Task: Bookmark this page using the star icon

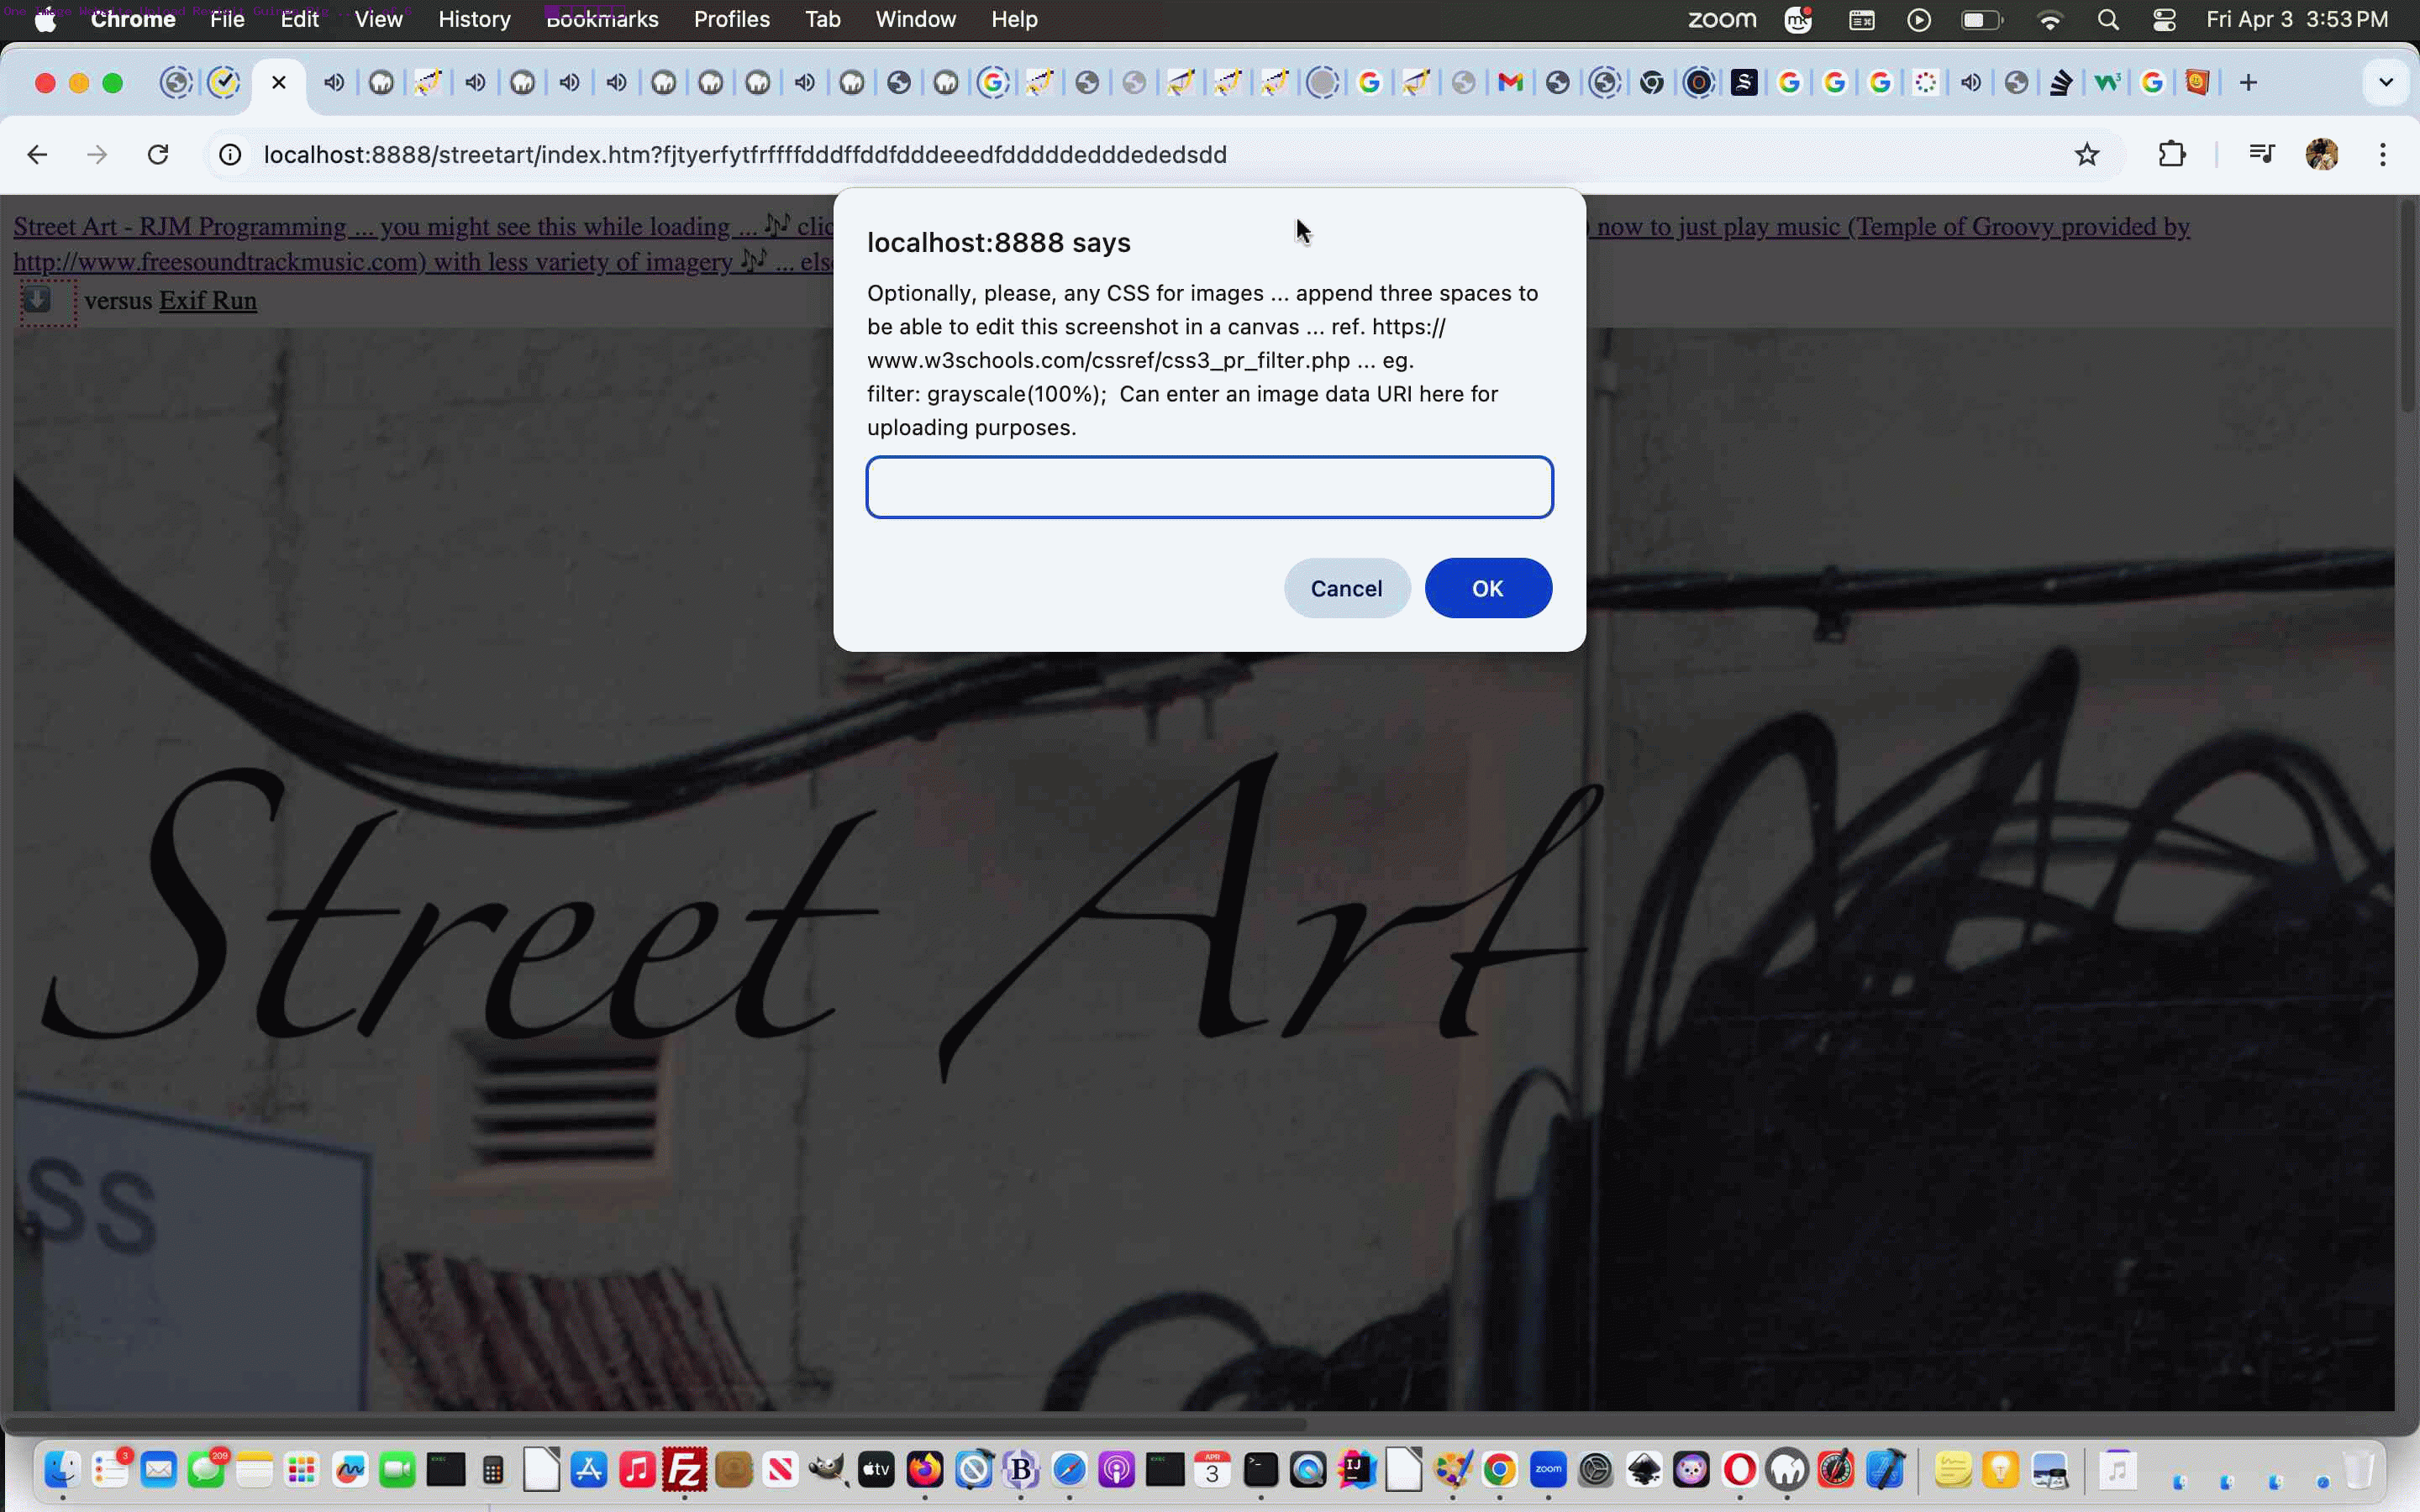Action: [2087, 155]
